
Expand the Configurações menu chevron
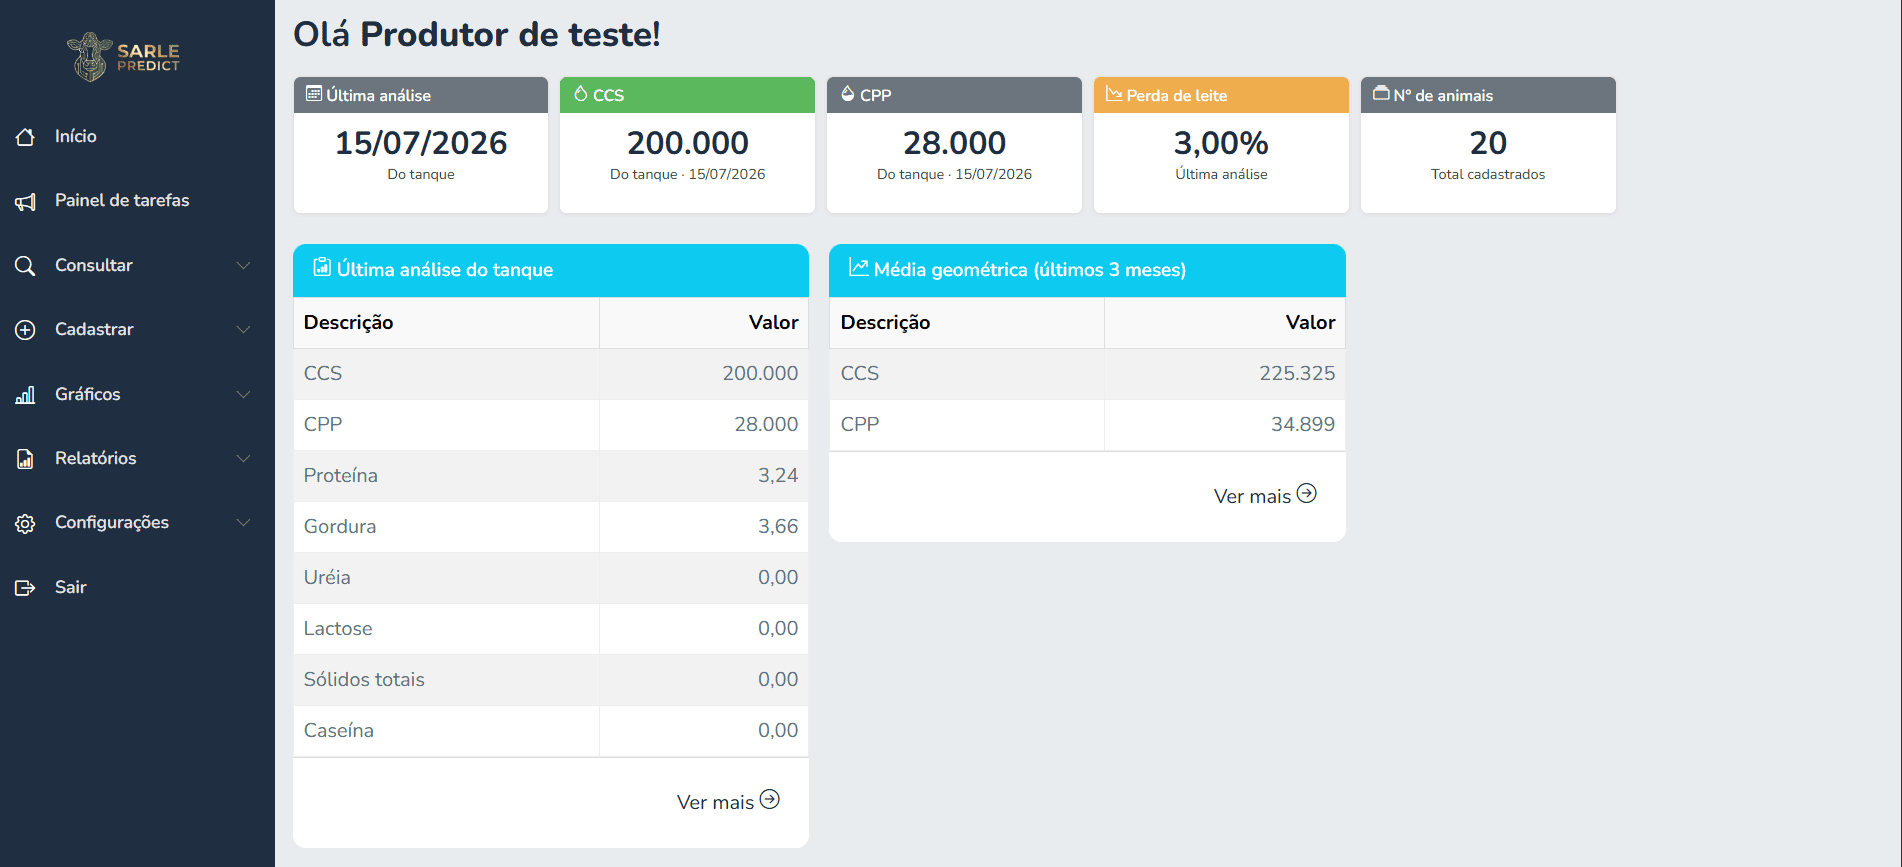243,522
